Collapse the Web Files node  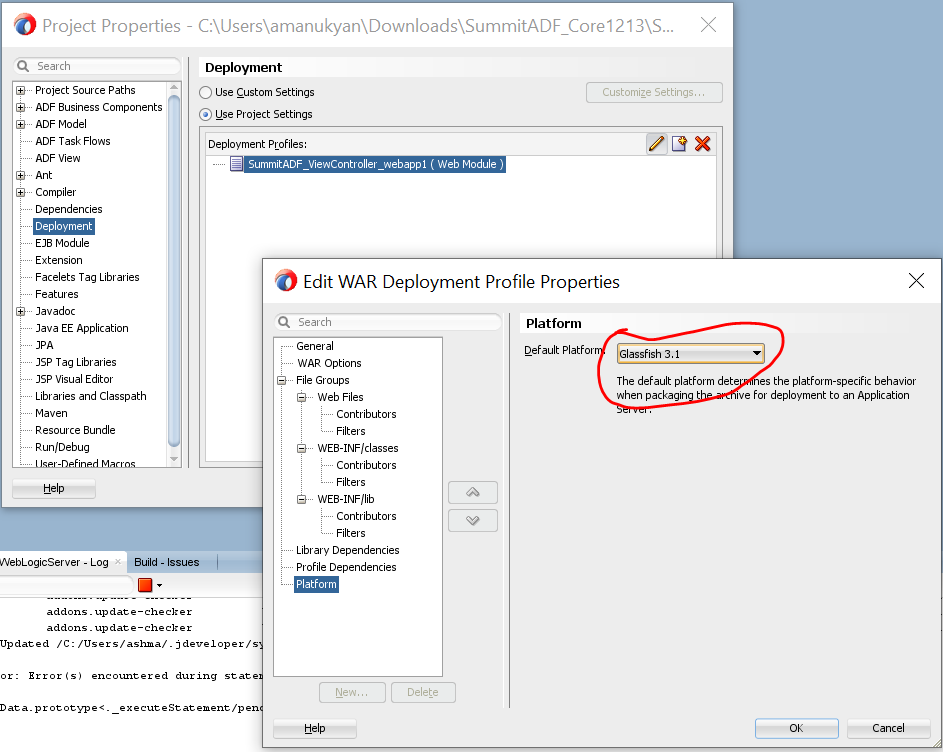click(x=302, y=397)
